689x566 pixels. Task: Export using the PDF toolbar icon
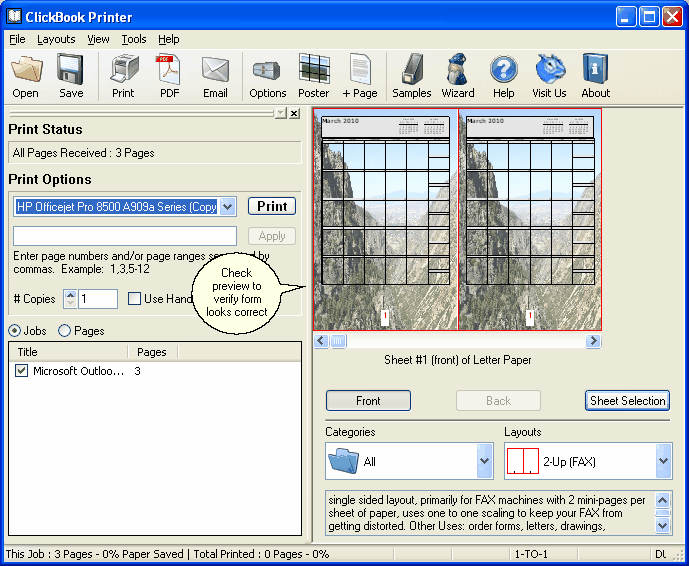point(169,69)
